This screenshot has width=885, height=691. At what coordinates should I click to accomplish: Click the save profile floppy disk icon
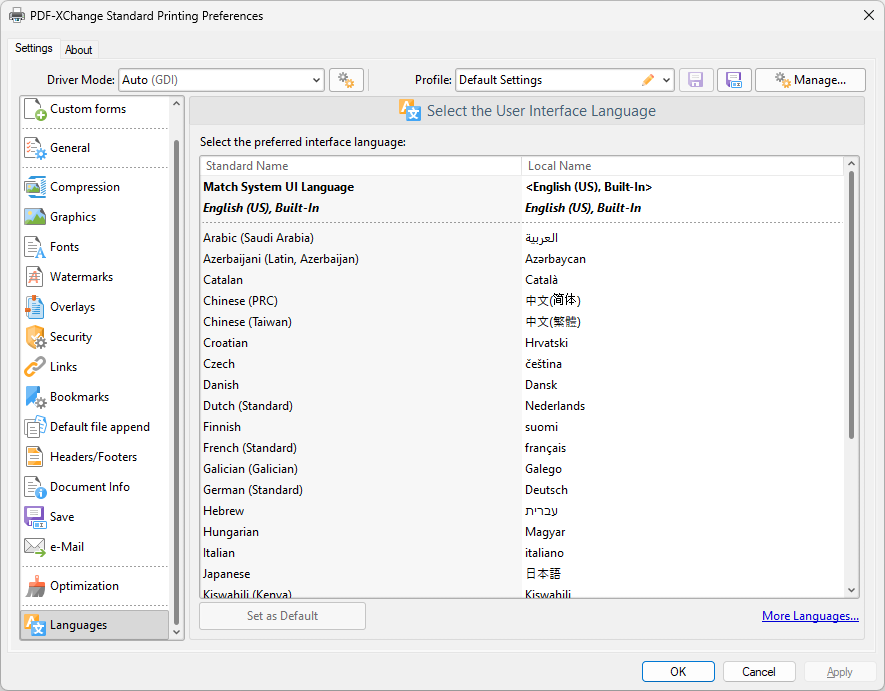click(x=695, y=80)
